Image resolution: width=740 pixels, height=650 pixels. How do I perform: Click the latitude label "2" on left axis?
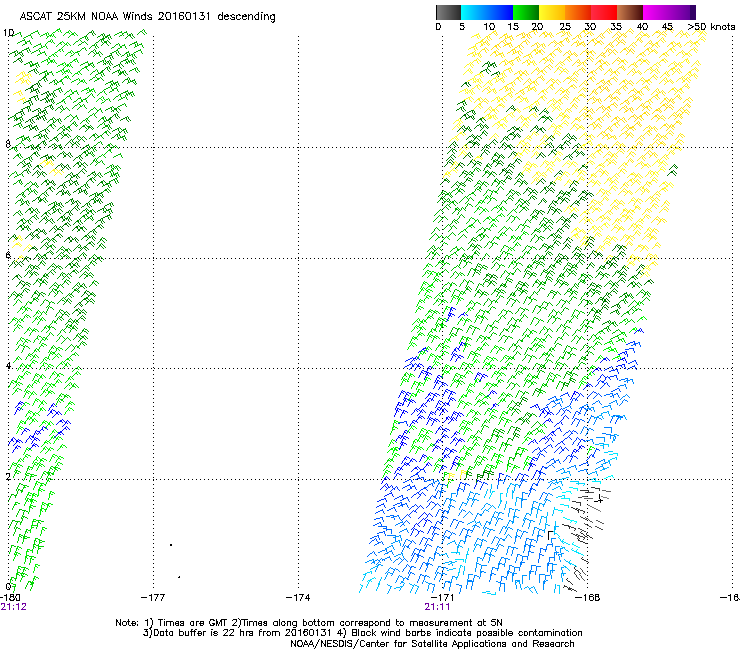[8, 476]
